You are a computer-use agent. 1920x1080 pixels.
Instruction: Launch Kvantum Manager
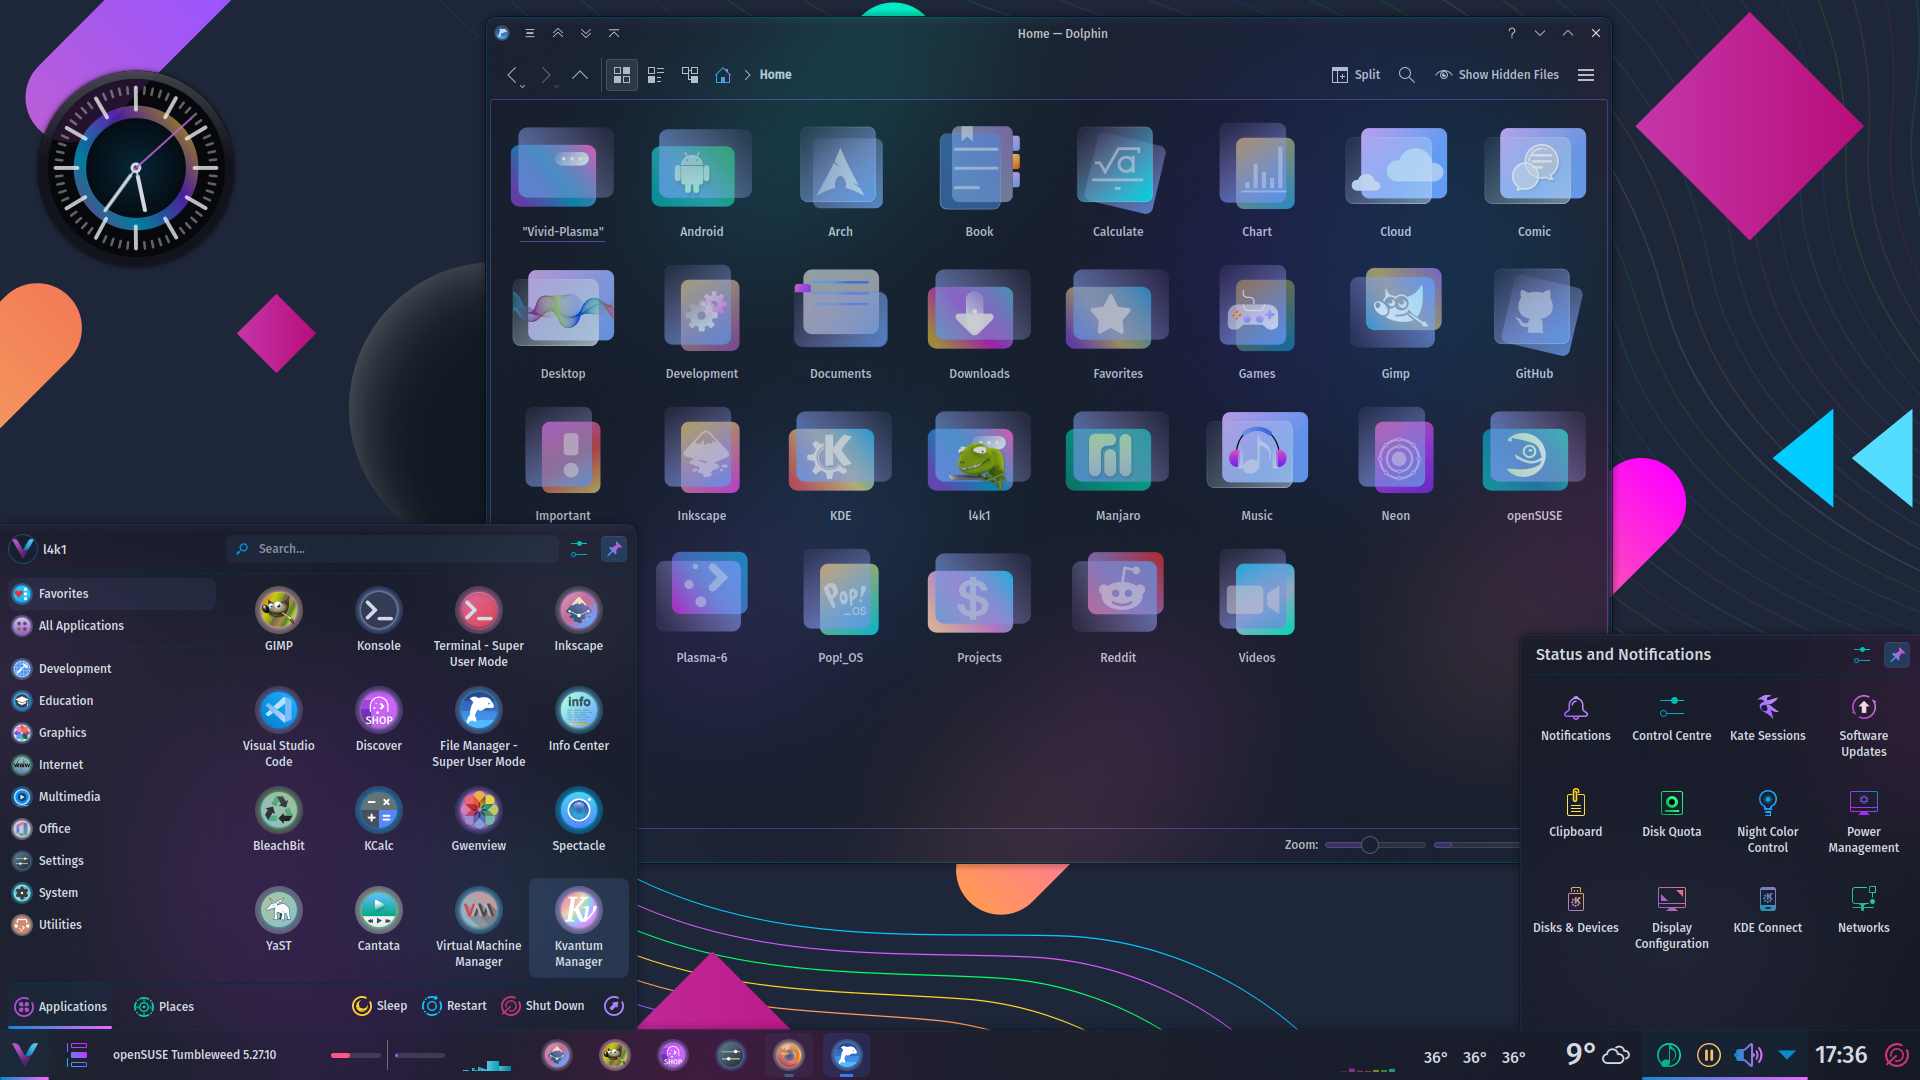click(579, 928)
